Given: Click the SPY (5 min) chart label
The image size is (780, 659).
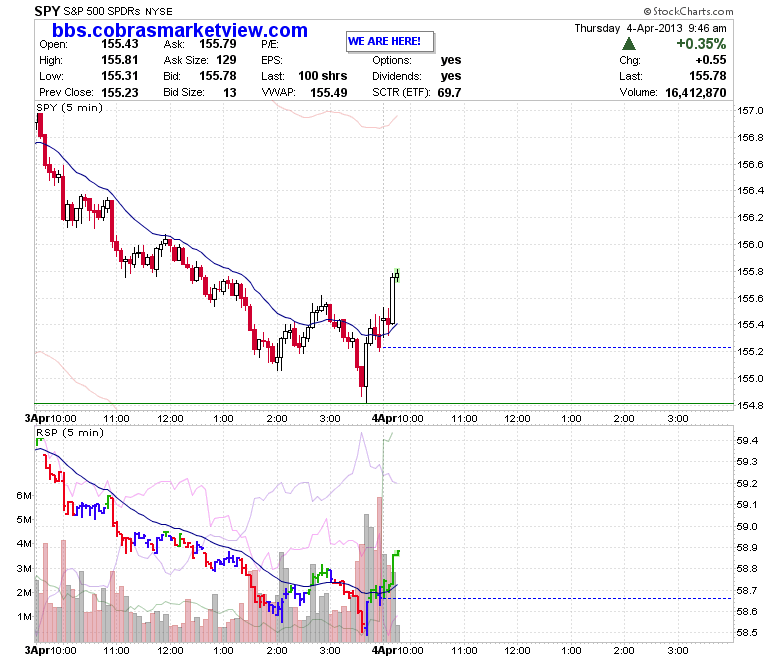Looking at the screenshot, I should click(70, 107).
